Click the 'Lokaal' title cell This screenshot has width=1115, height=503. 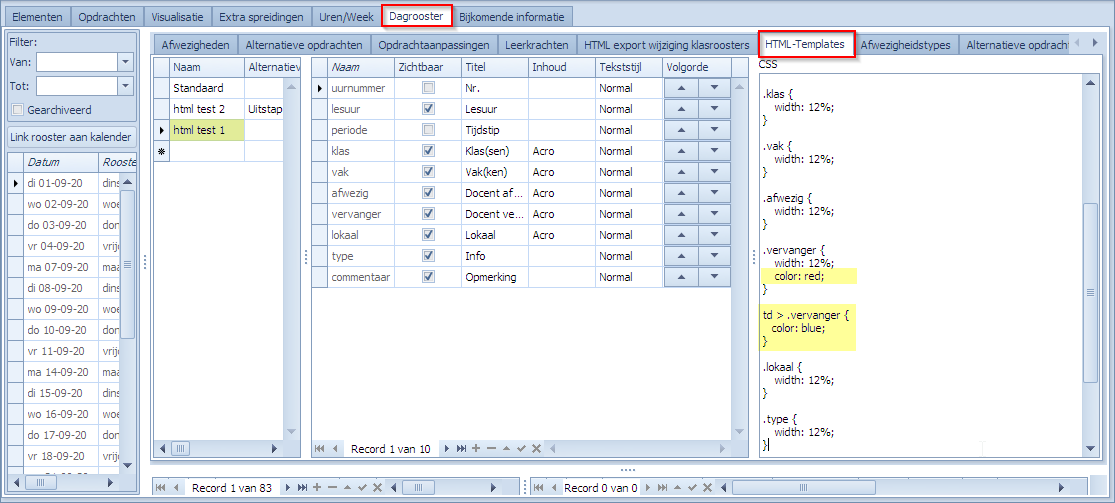click(x=494, y=235)
